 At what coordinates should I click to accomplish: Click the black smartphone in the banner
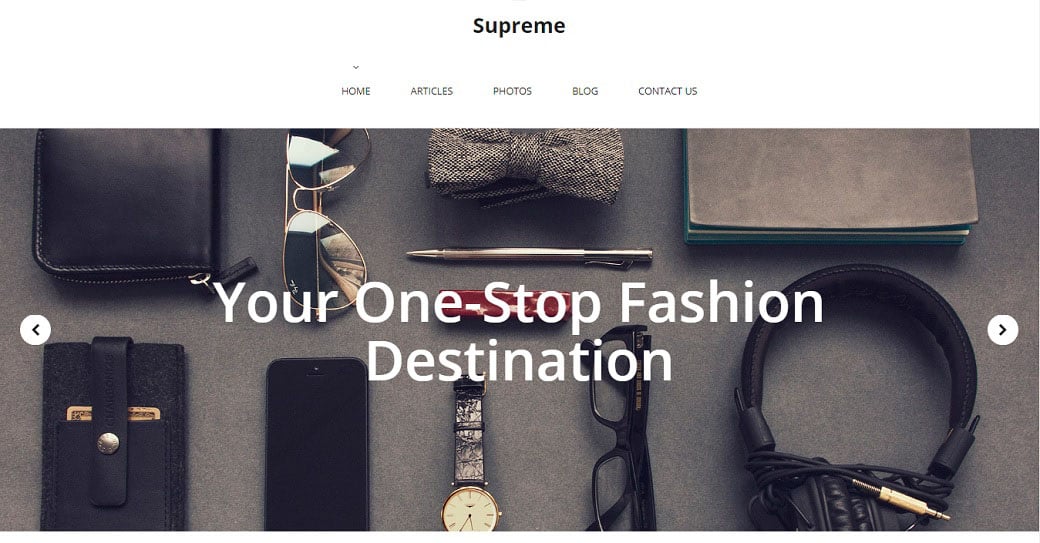317,444
